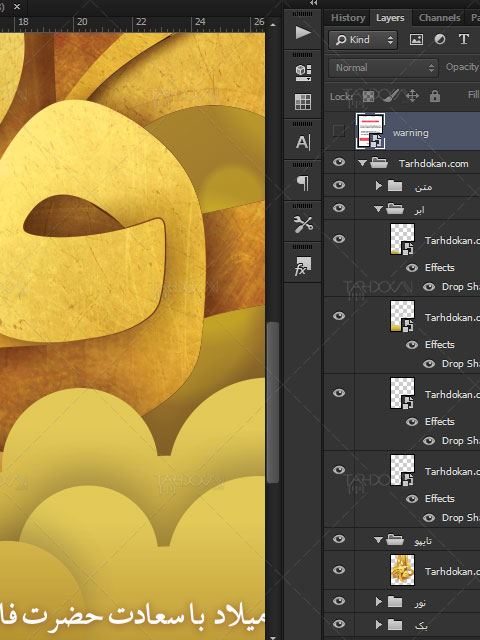Lock image pixels brush icon
Viewport: 480px width, 640px height.
390,96
